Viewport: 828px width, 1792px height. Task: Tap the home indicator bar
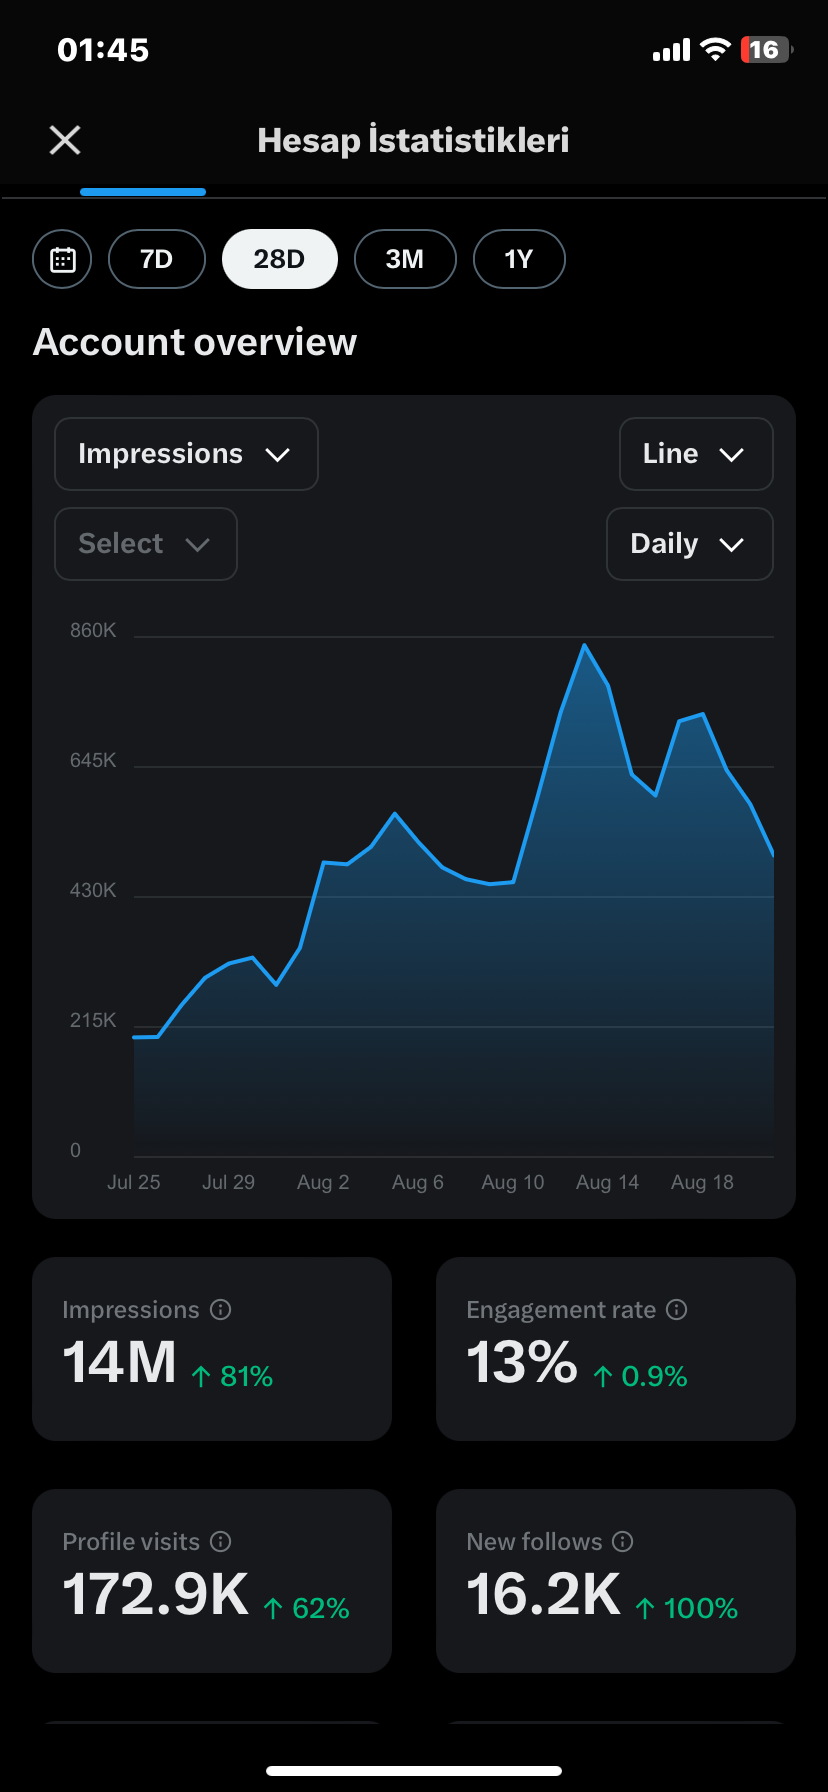(x=414, y=1771)
